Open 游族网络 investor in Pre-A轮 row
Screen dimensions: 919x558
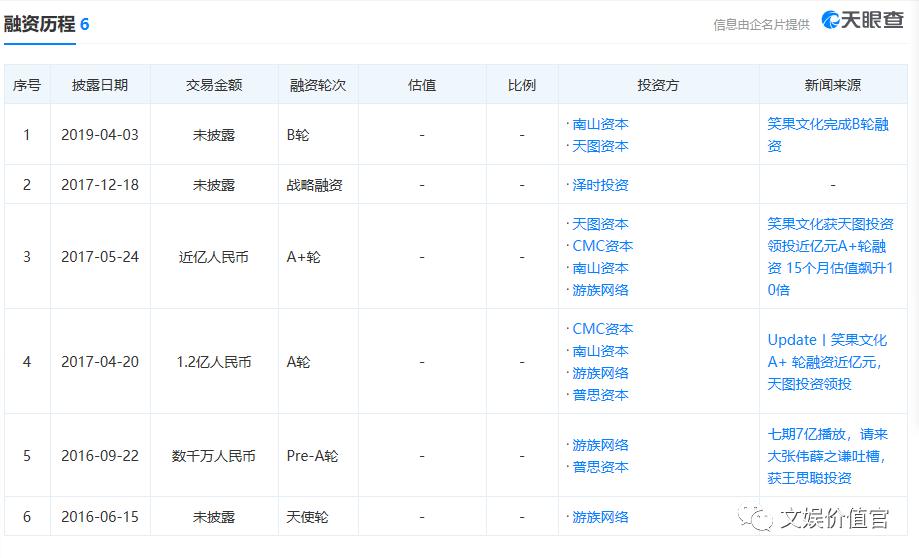coord(600,445)
